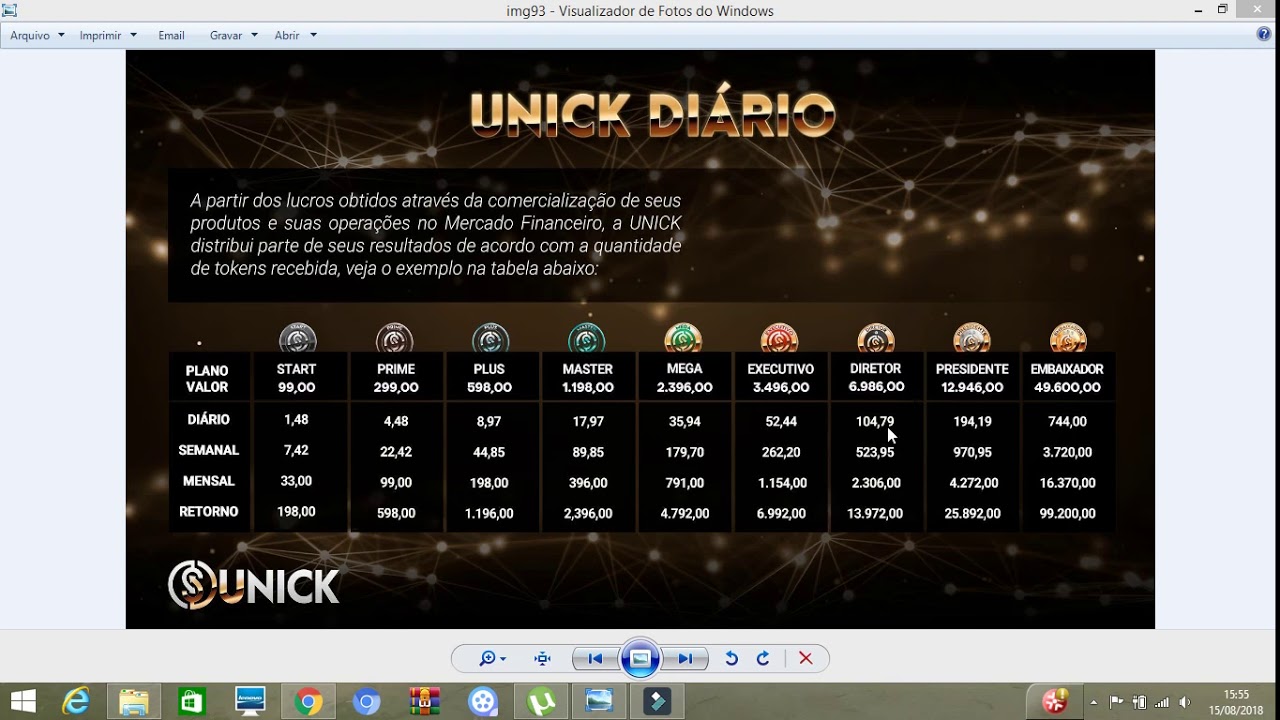Open the film reel video app in taskbar

point(482,701)
